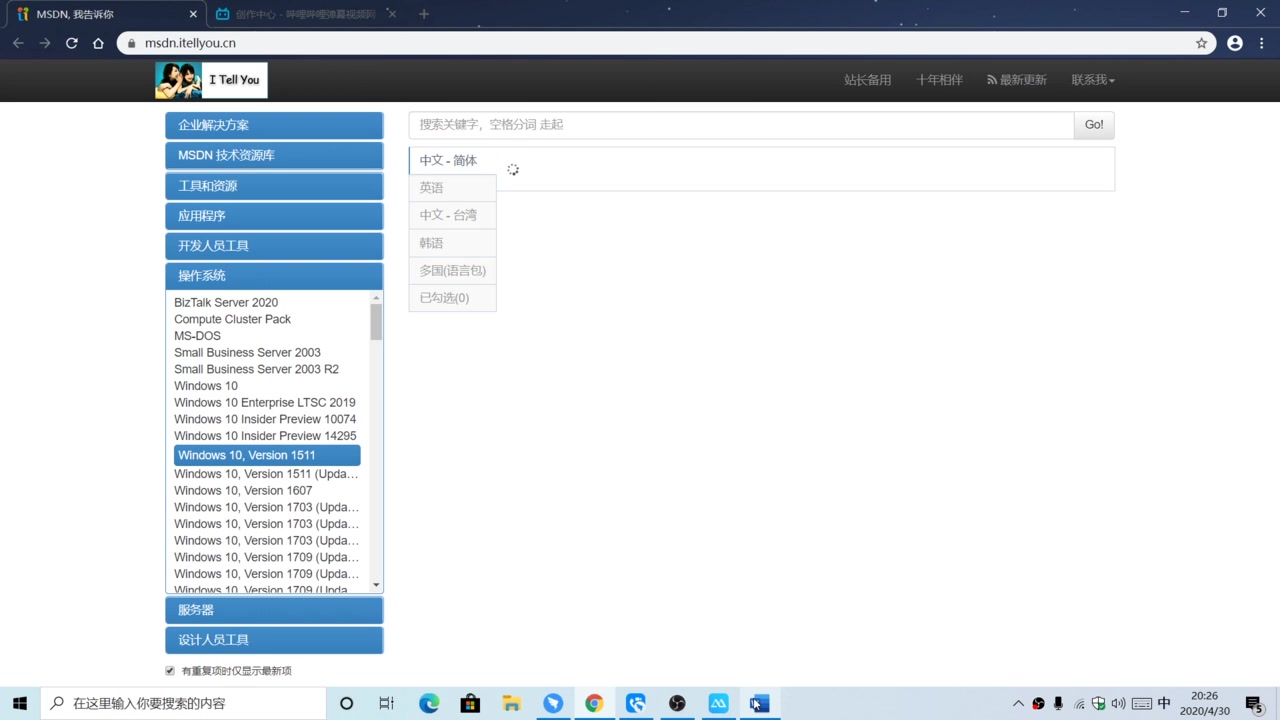Open Chrome three-dot menu
Screen dimensions: 1280x720
1263,43
